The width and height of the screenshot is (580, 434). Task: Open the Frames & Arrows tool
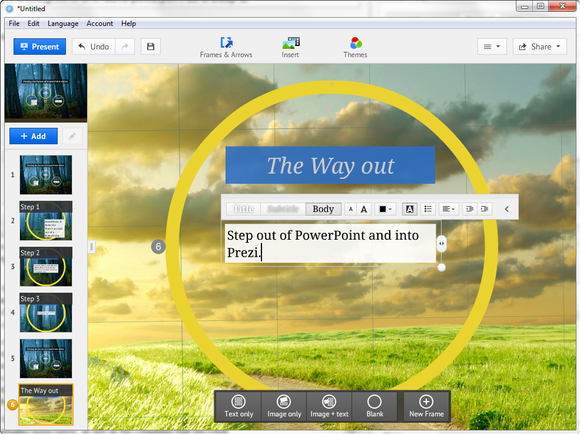click(226, 47)
